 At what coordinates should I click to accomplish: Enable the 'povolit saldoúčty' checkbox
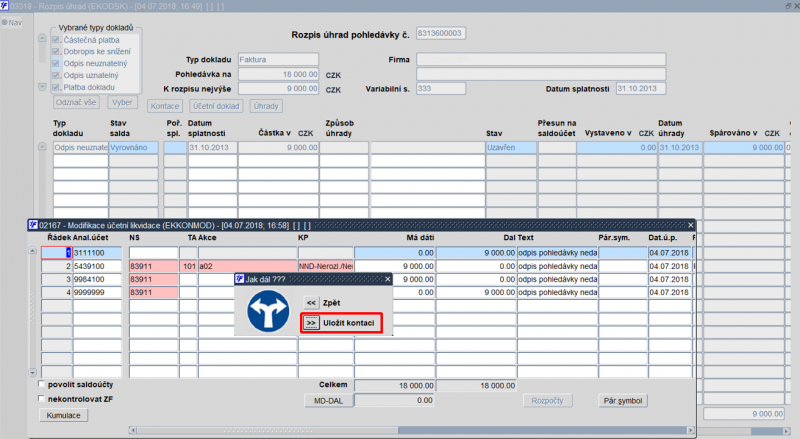click(x=41, y=384)
